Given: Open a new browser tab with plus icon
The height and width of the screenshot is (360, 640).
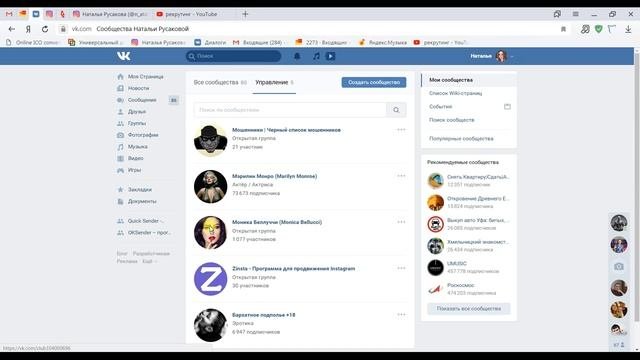Looking at the screenshot, I should 245,14.
